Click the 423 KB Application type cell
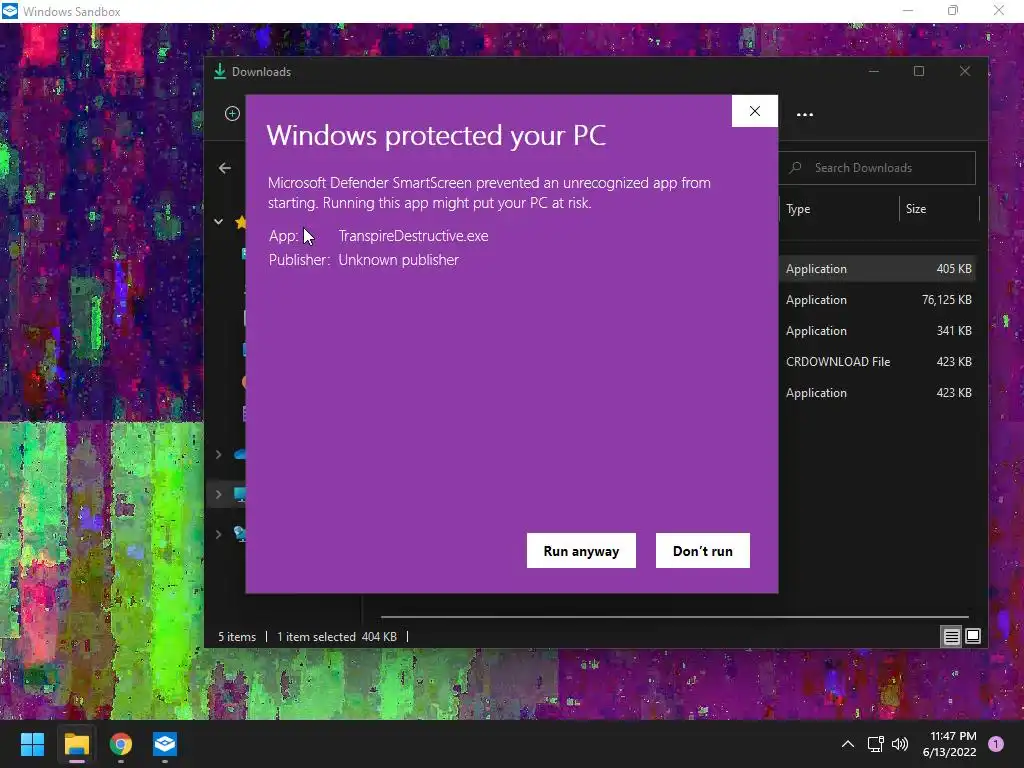 coord(816,392)
